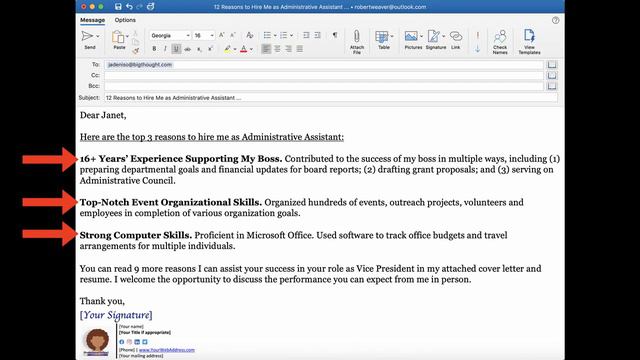Select the Format Painter brush
Image resolution: width=640 pixels, height=360 pixels.
[x=136, y=51]
